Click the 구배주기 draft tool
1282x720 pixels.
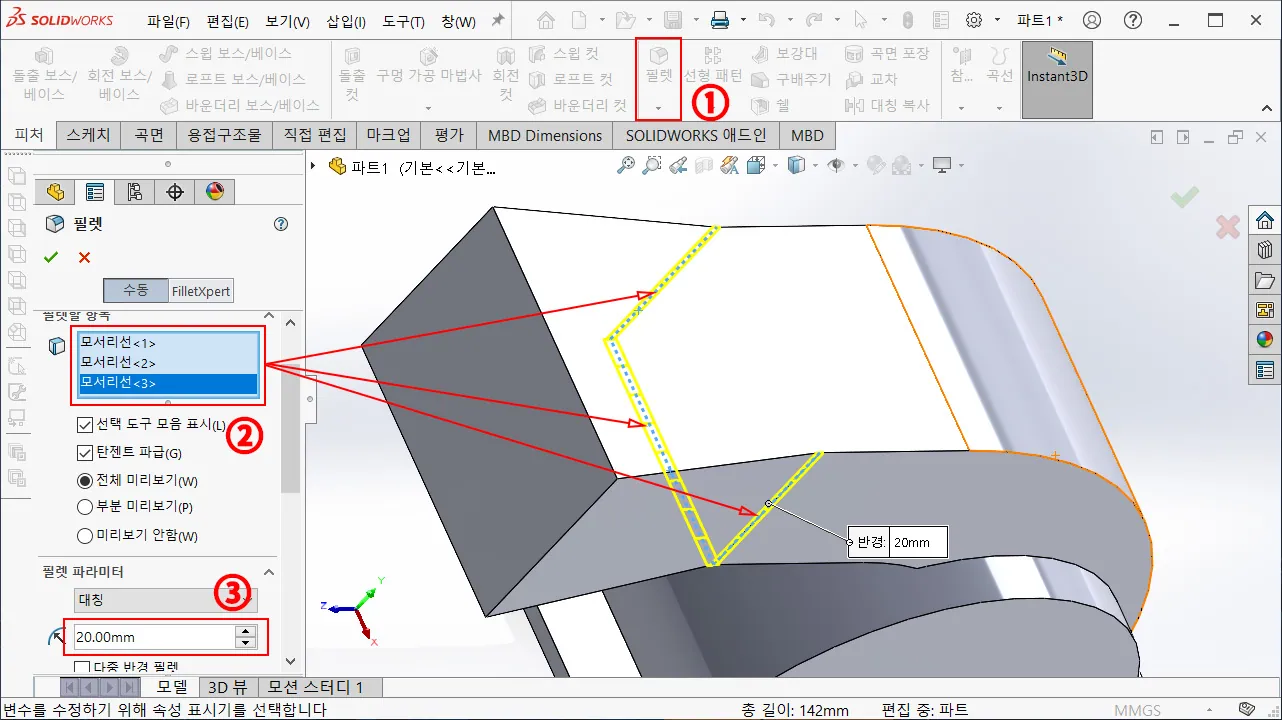click(791, 79)
